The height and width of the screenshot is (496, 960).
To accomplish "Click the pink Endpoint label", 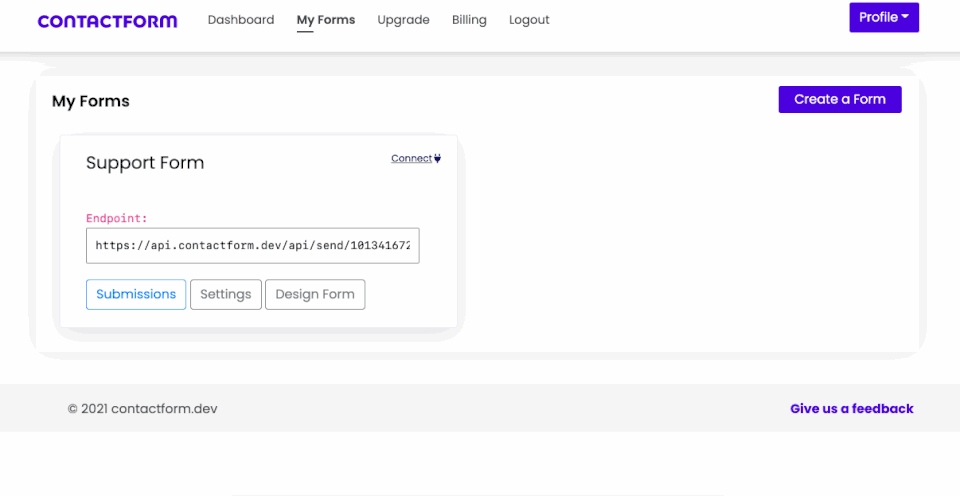I will [x=117, y=218].
